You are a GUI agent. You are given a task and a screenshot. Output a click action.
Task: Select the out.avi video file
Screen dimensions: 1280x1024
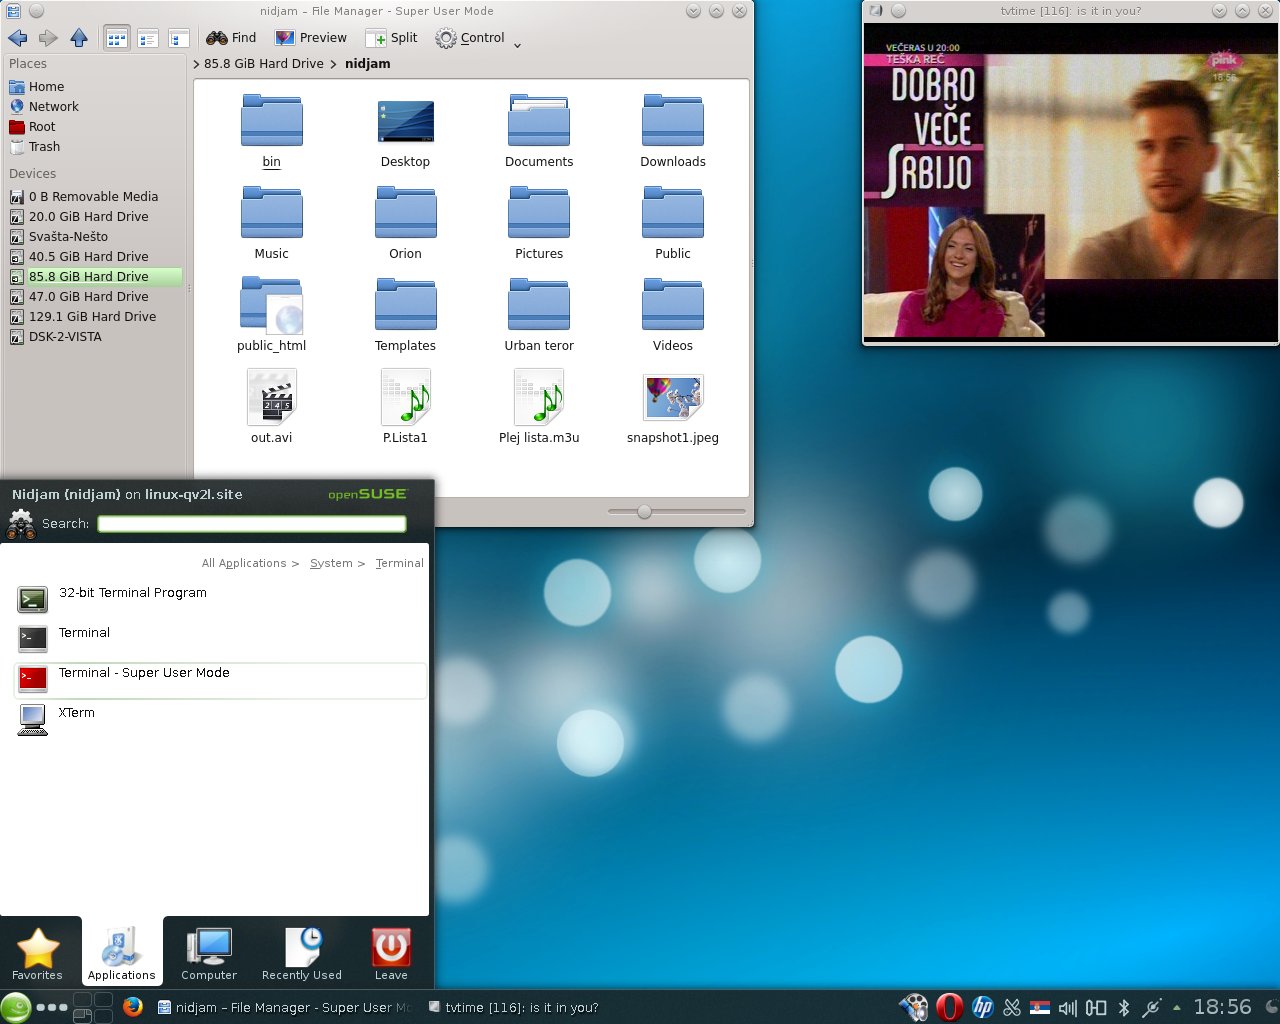click(x=271, y=397)
